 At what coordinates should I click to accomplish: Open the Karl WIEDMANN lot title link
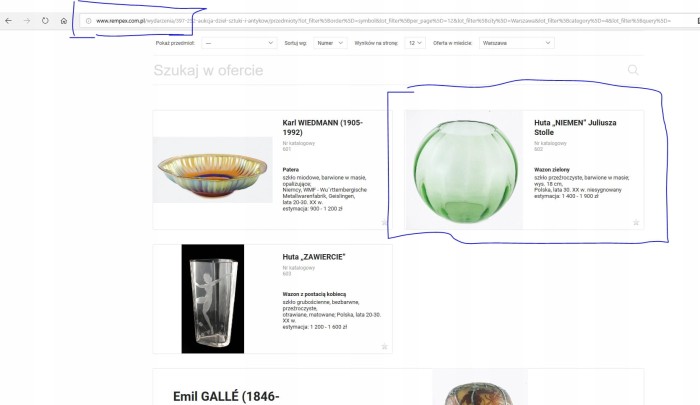click(x=322, y=127)
